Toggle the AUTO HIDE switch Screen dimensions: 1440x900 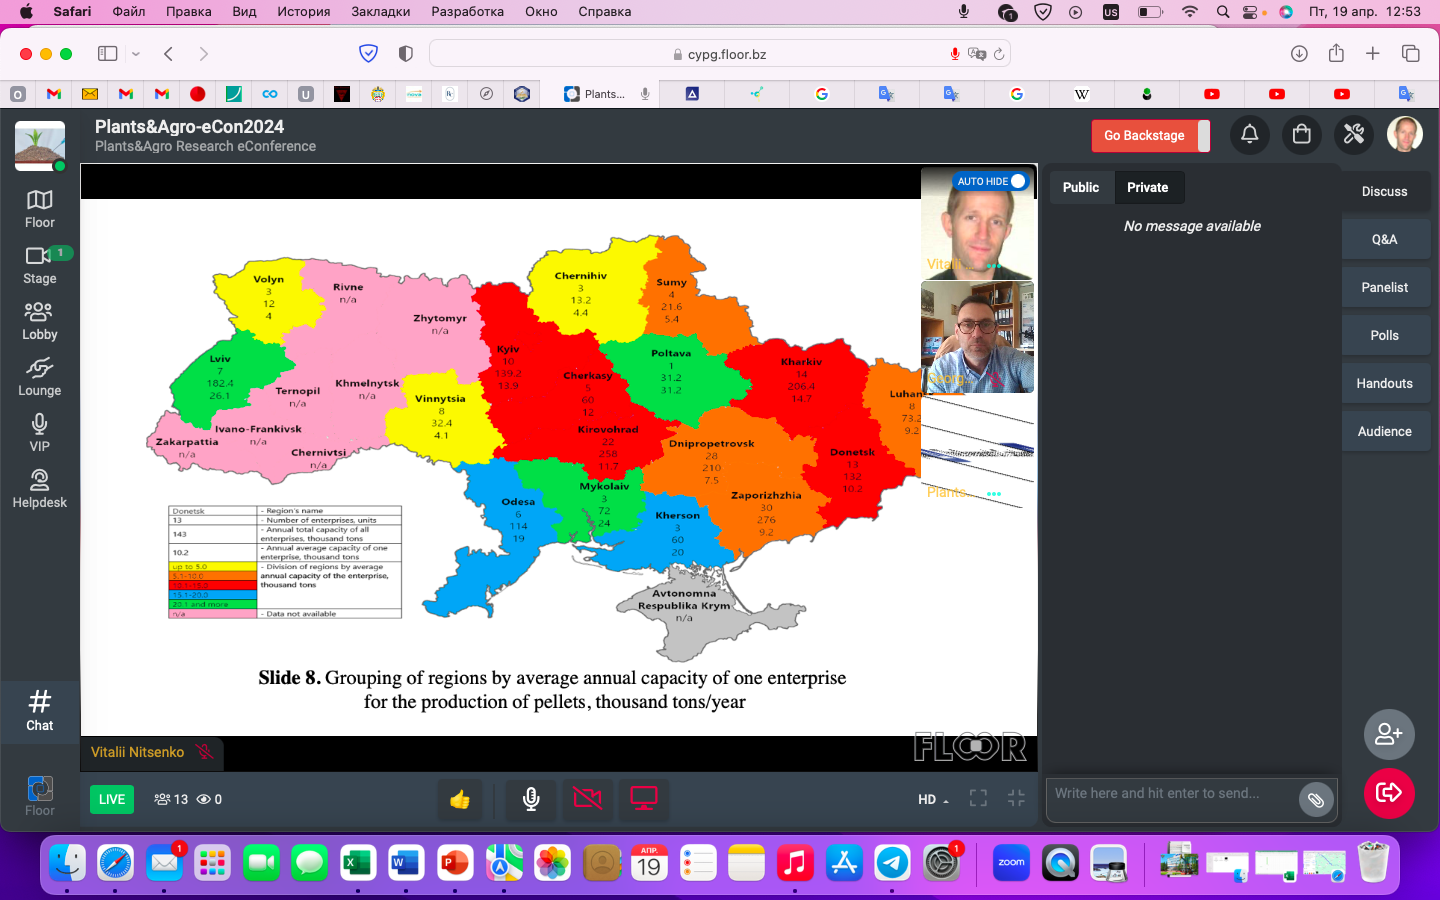click(1017, 181)
